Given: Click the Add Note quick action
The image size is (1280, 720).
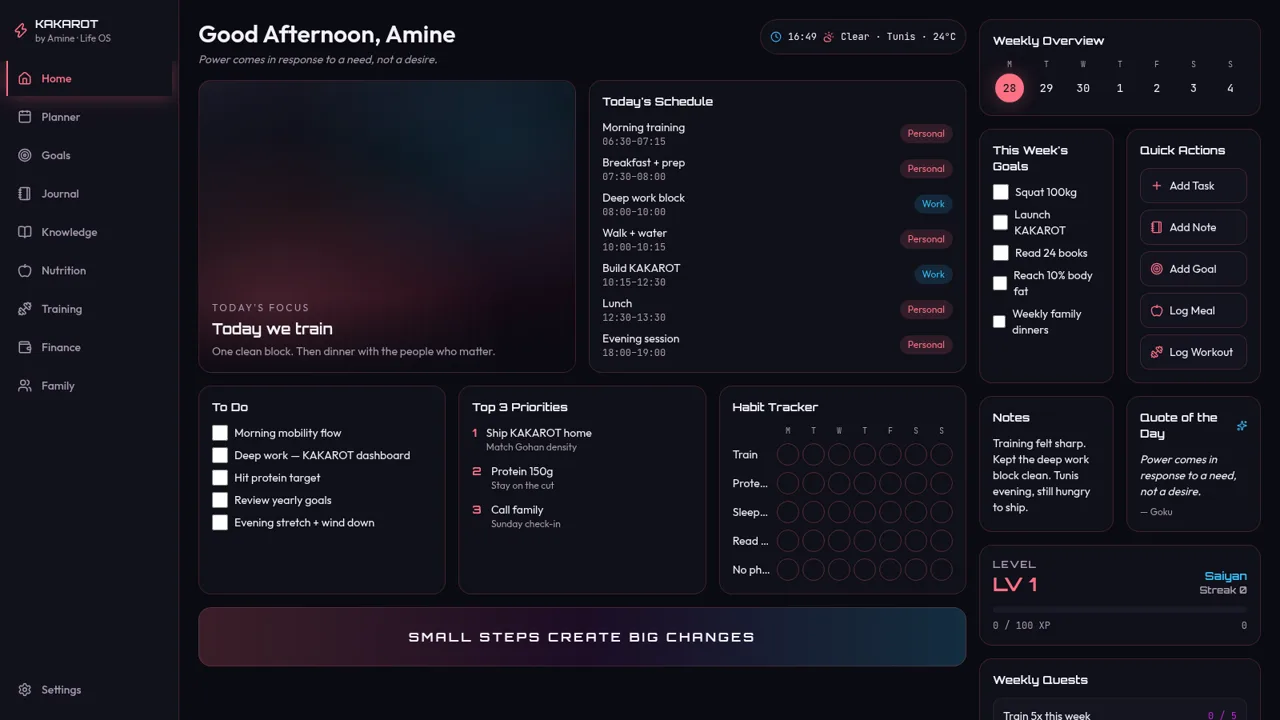Looking at the screenshot, I should 1193,227.
